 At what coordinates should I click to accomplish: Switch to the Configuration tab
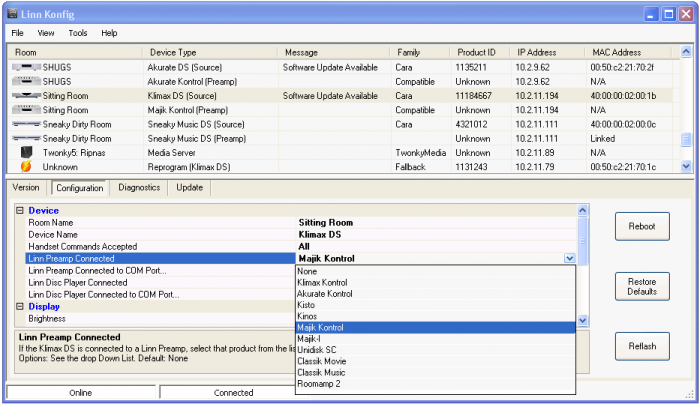(x=79, y=188)
